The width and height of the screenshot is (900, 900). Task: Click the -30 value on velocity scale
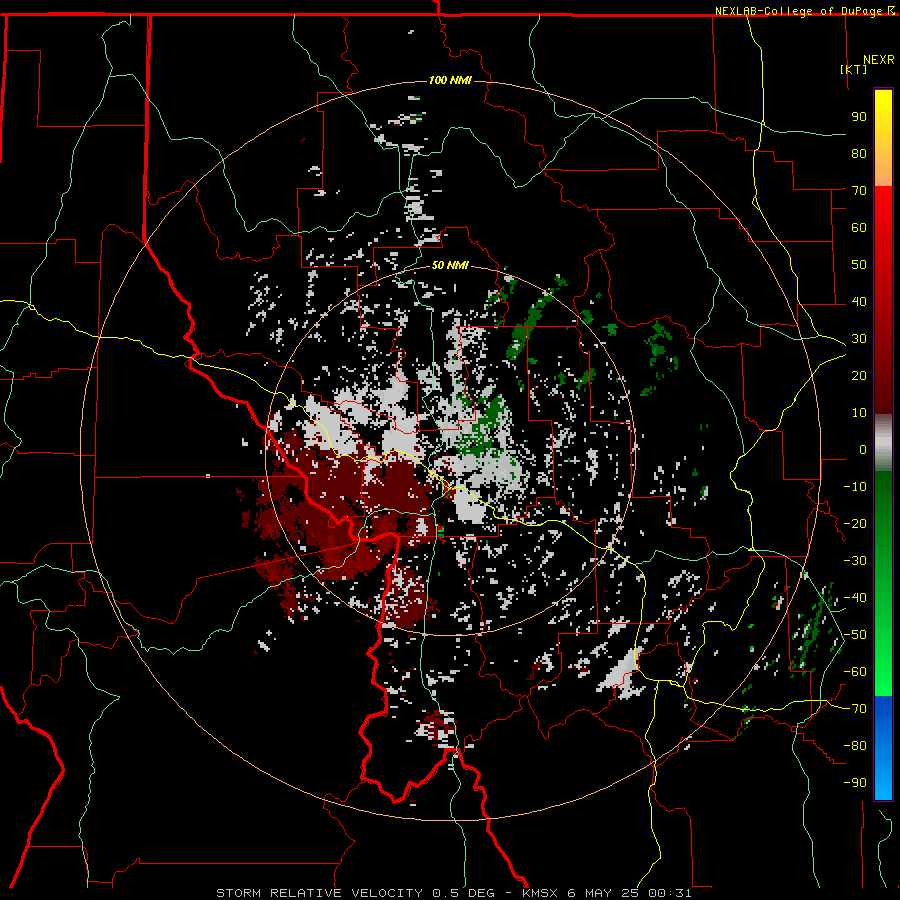point(855,561)
